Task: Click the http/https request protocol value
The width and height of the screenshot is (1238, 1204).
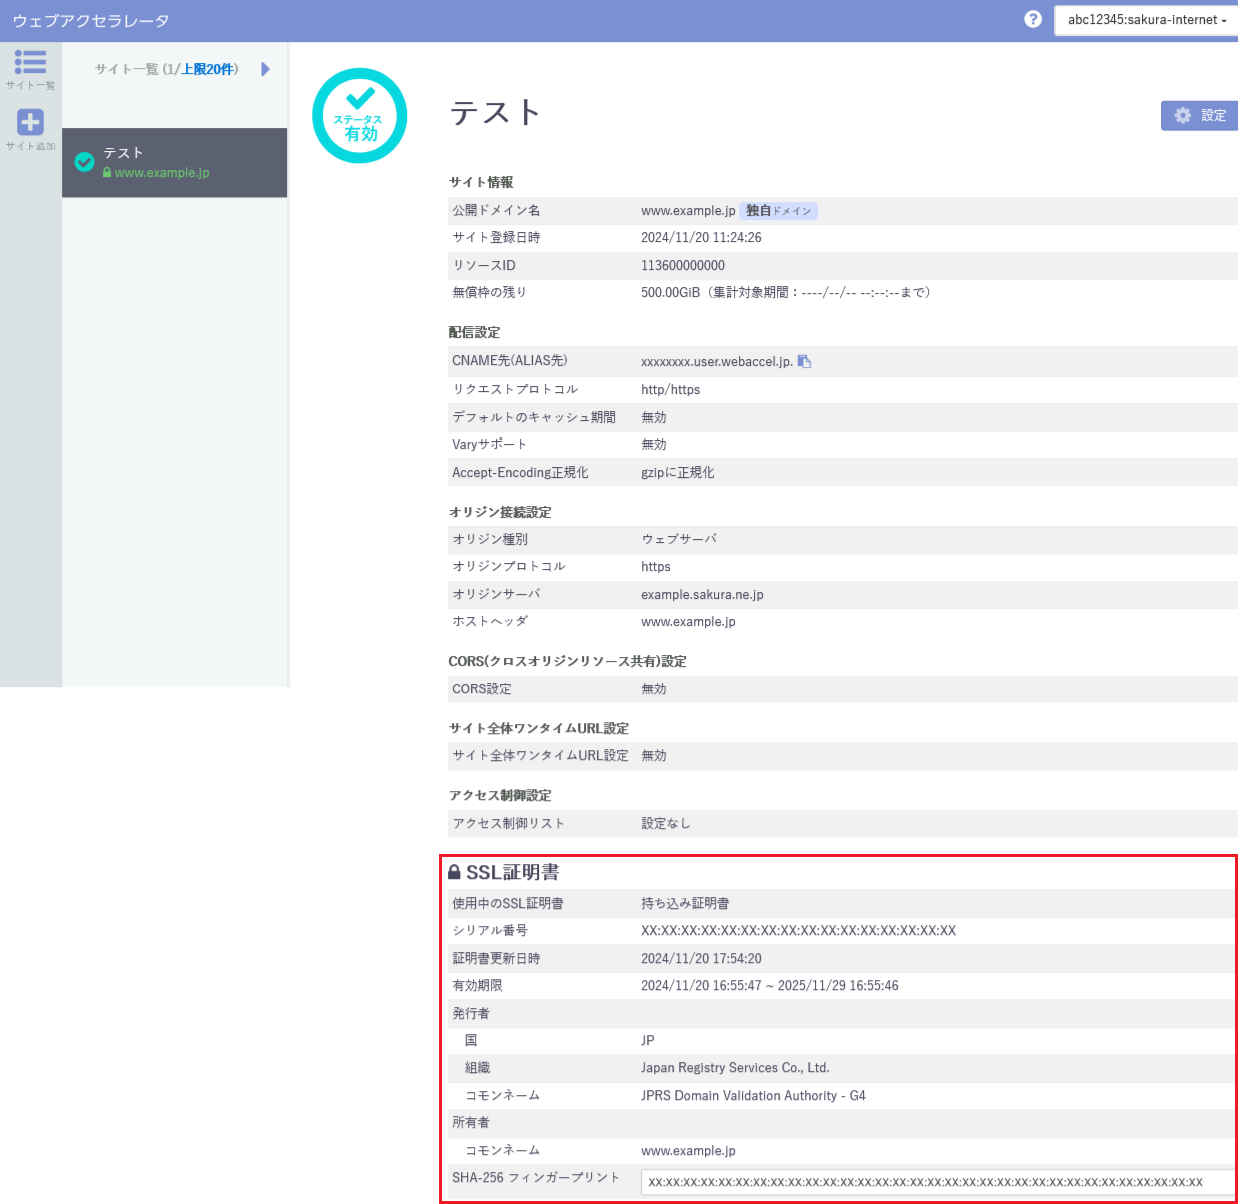Action: [x=670, y=390]
